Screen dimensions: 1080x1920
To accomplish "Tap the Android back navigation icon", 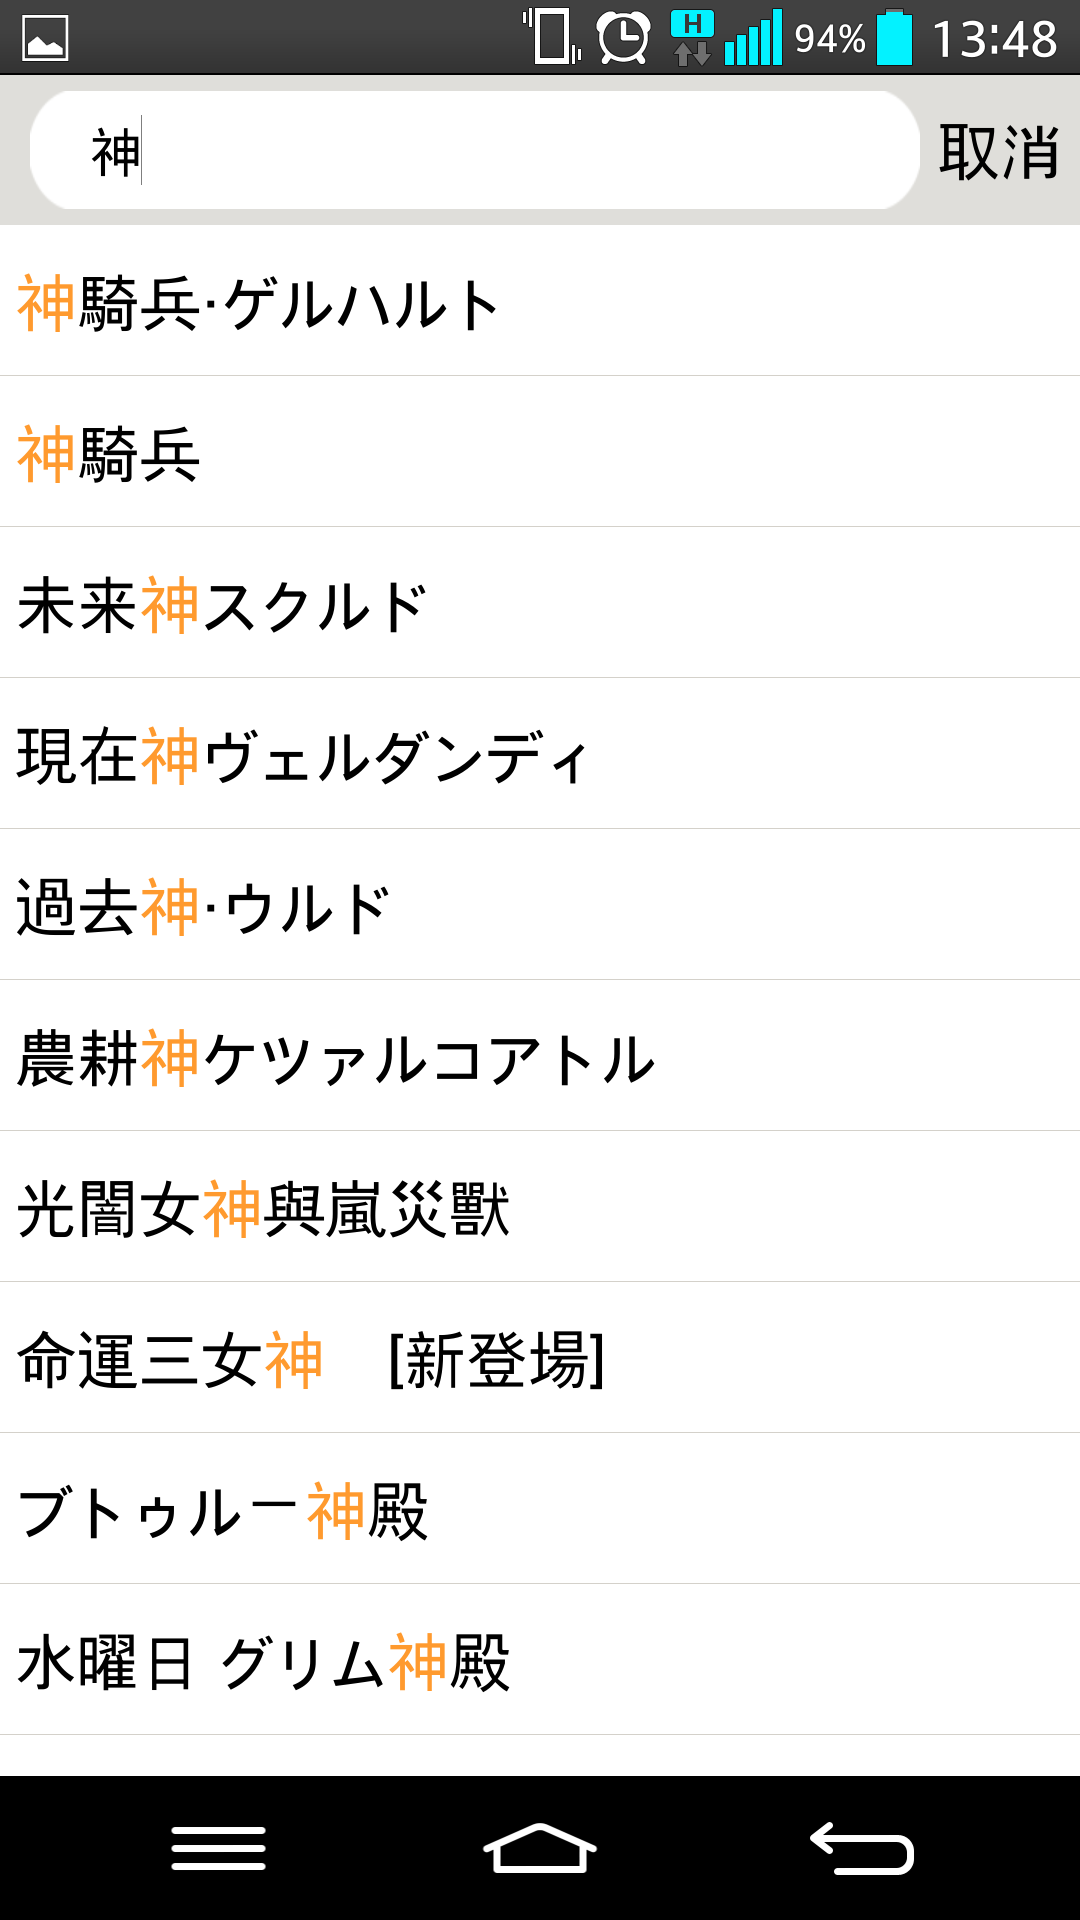I will 862,1848.
